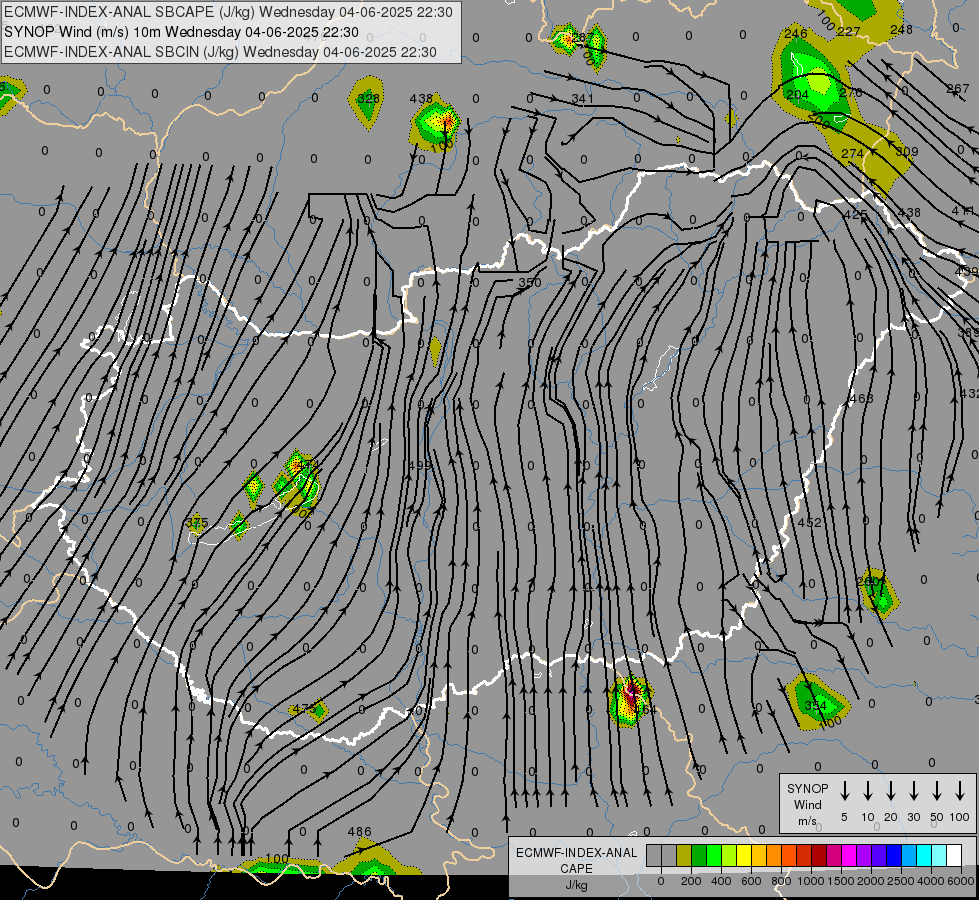979x900 pixels.
Task: Click the 309 value on the map
Action: point(907,152)
